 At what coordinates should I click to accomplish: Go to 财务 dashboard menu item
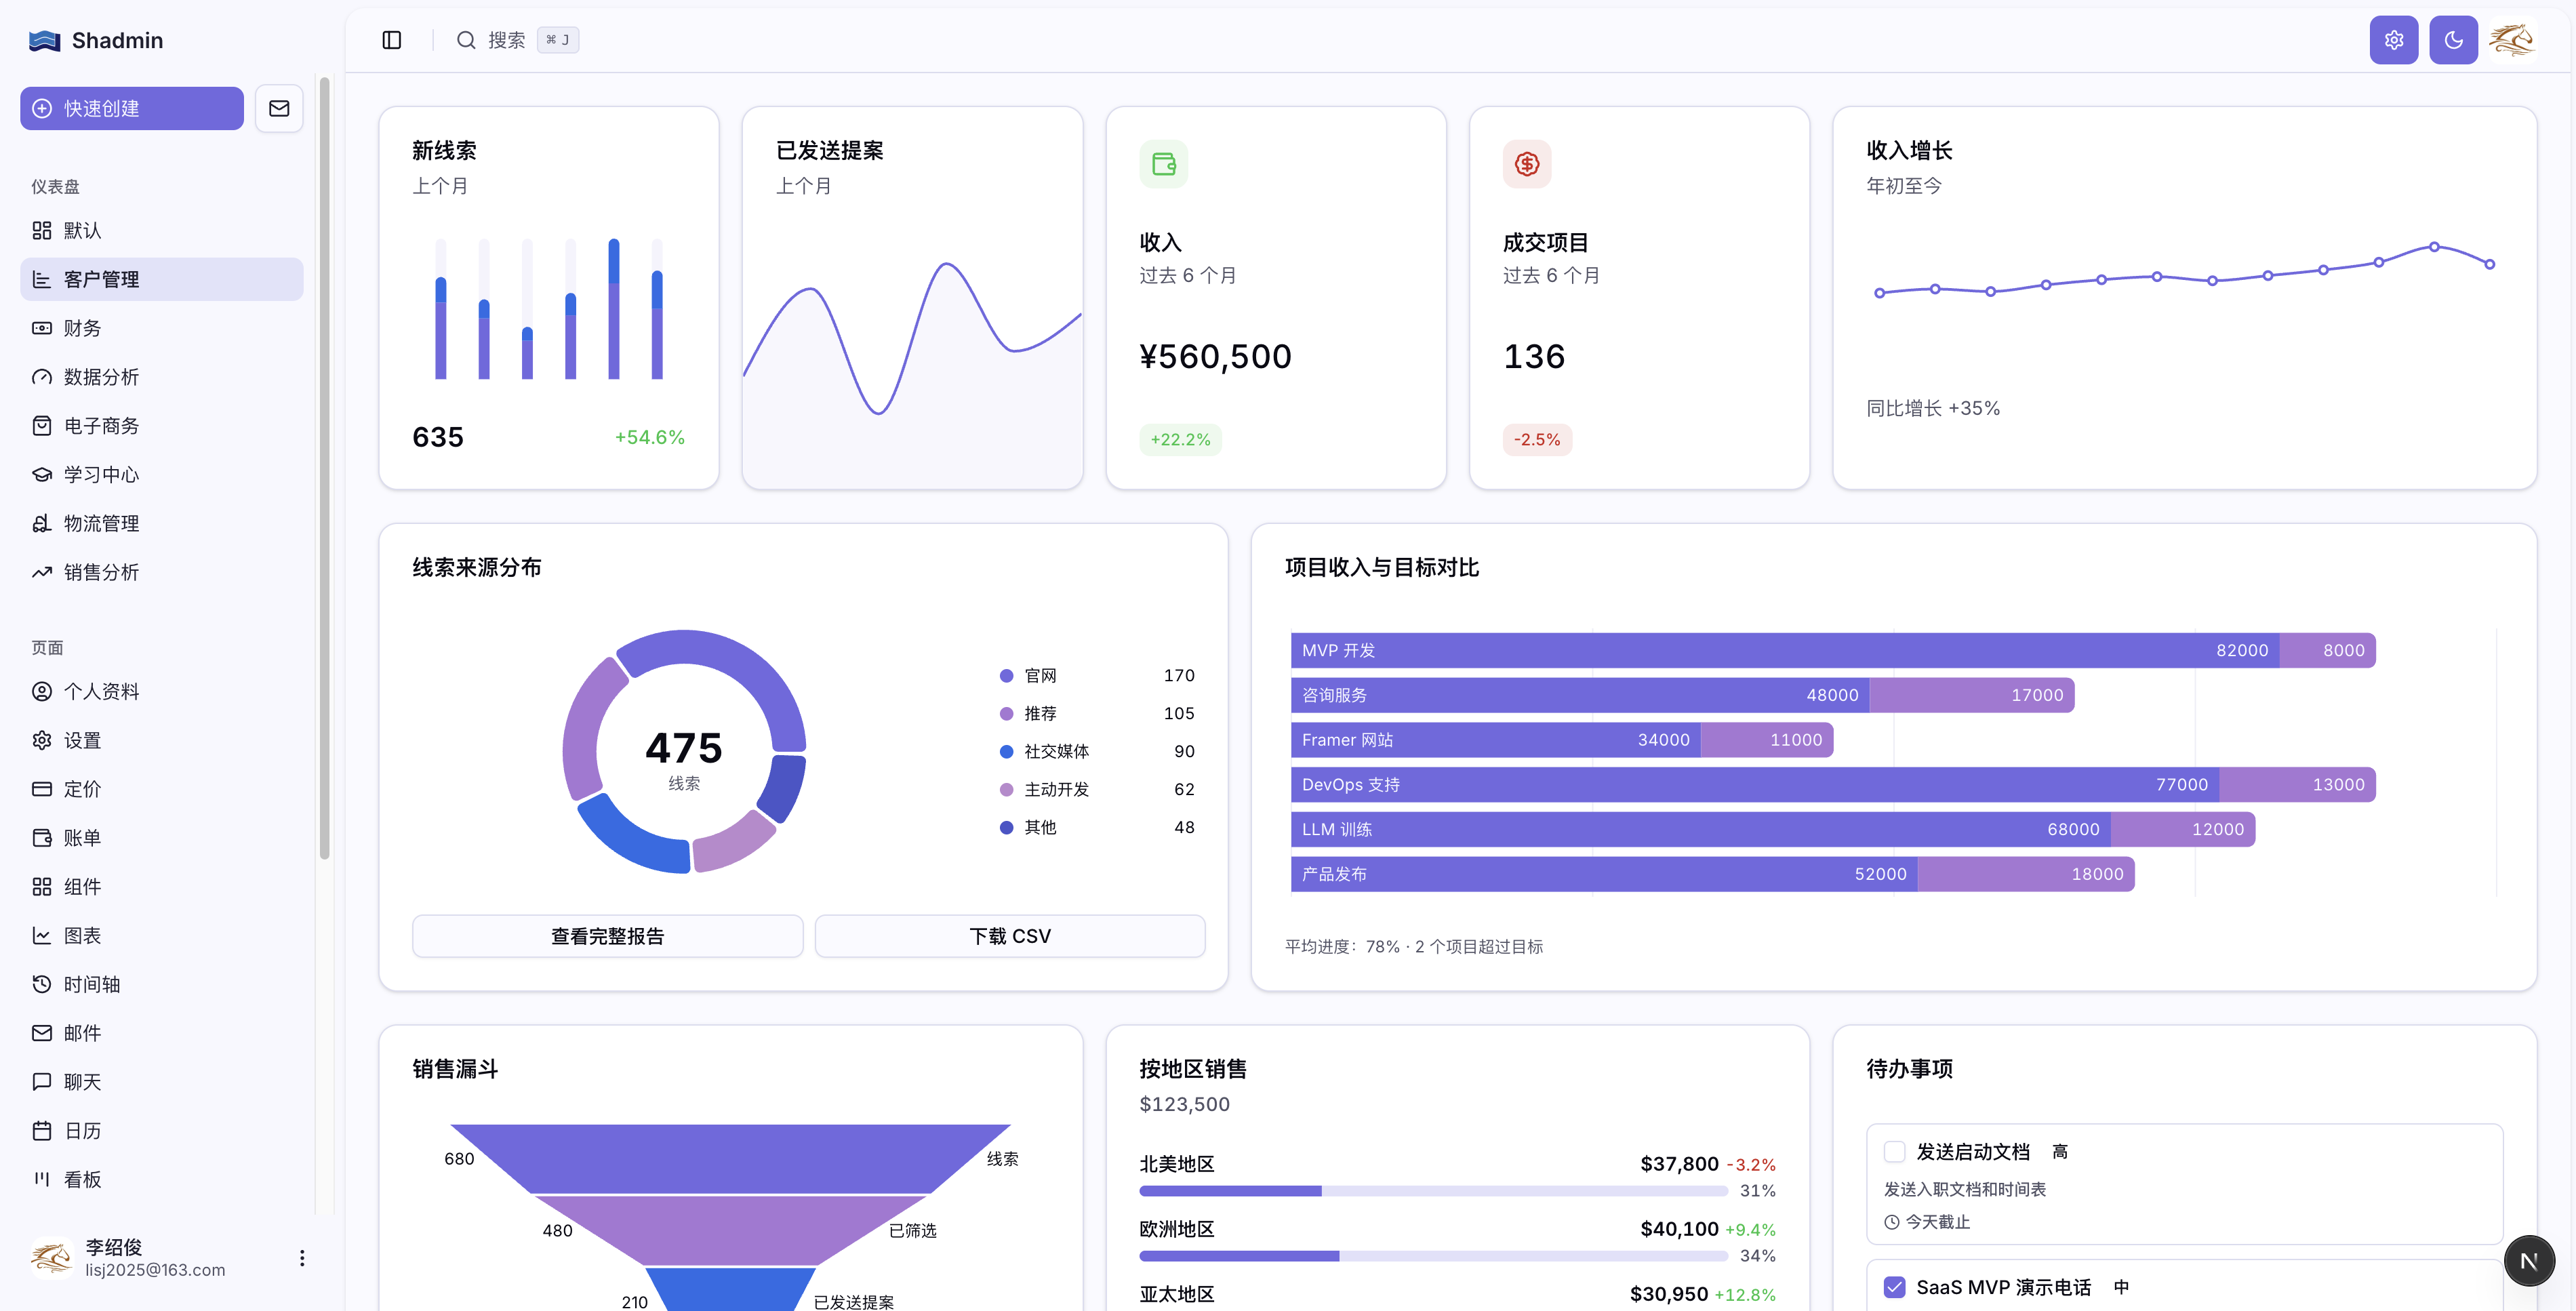tap(82, 328)
